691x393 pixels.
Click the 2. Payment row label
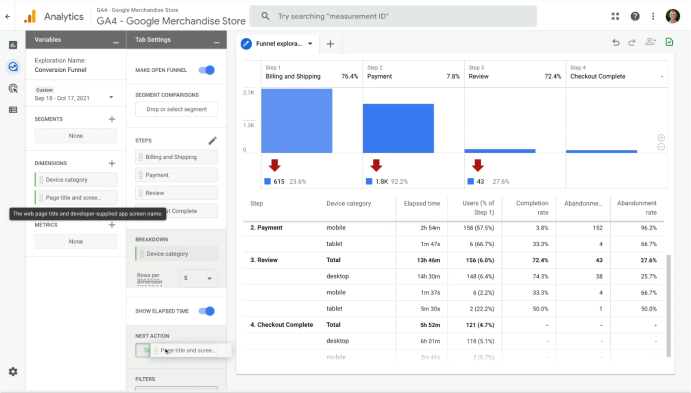(266, 227)
